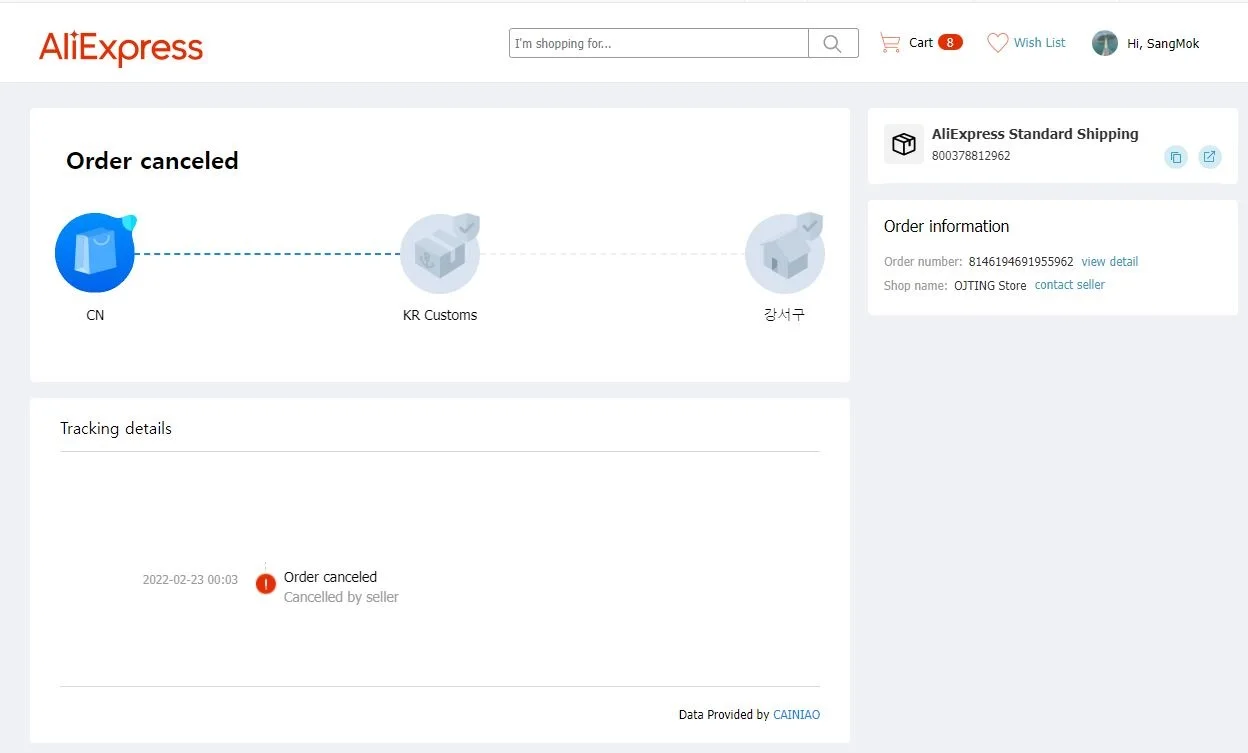
Task: Open the "Hi, SangMok" account menu
Action: pos(1163,44)
